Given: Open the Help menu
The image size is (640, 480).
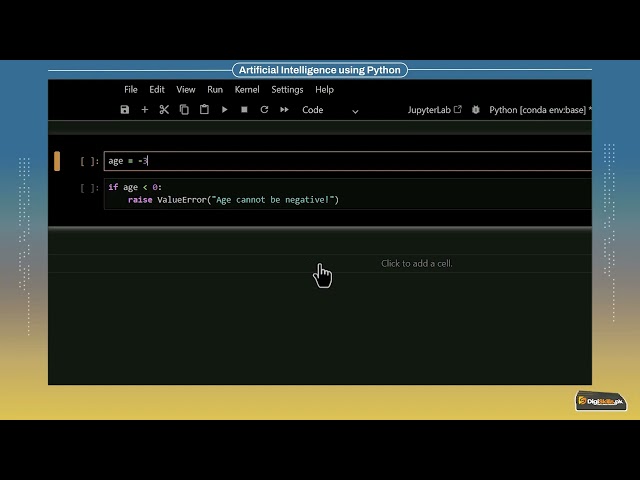Looking at the screenshot, I should (x=324, y=89).
